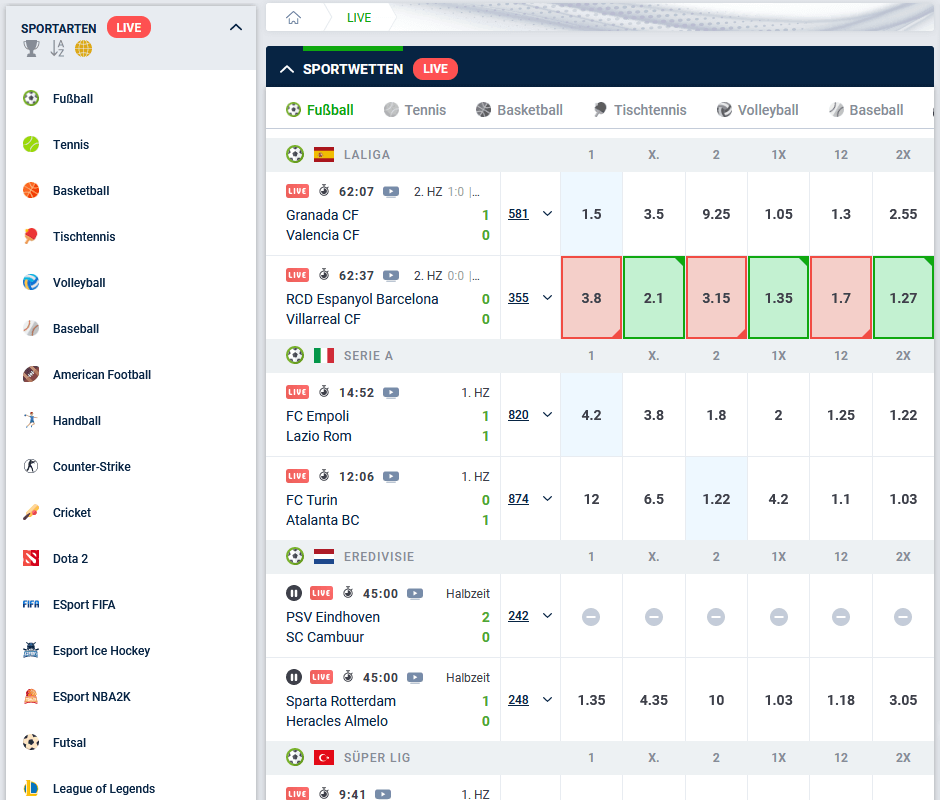Switch to the Volleyball tab

coord(758,110)
